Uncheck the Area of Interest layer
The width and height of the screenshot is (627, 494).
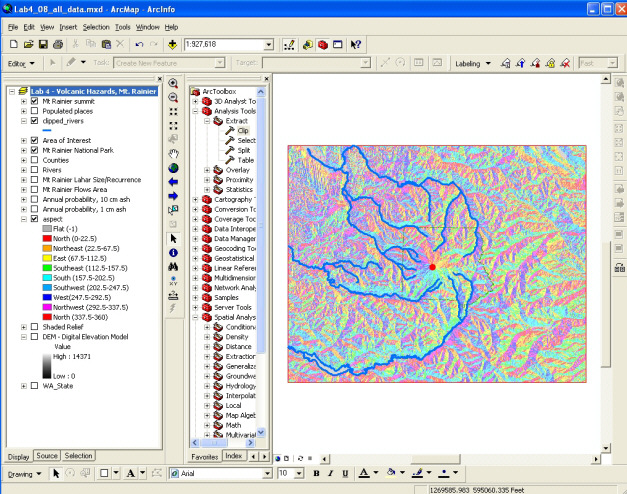click(x=34, y=140)
